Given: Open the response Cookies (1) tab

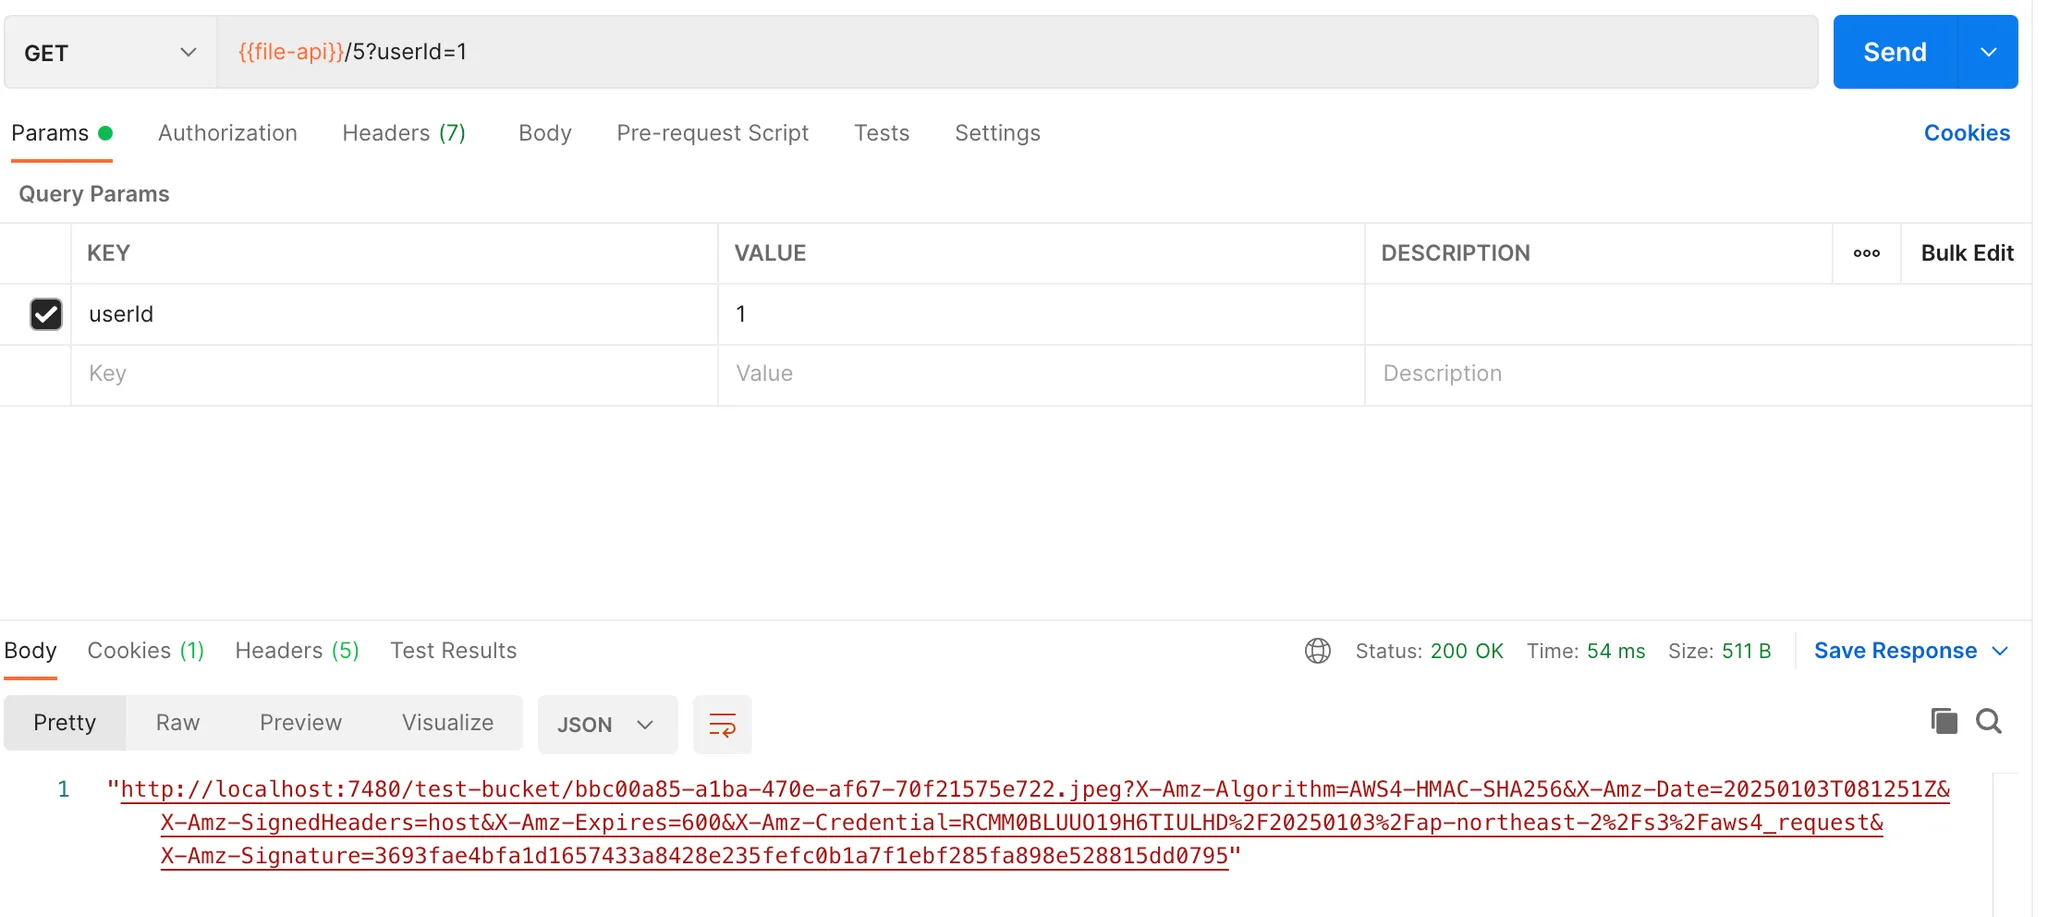Looking at the screenshot, I should coord(146,651).
